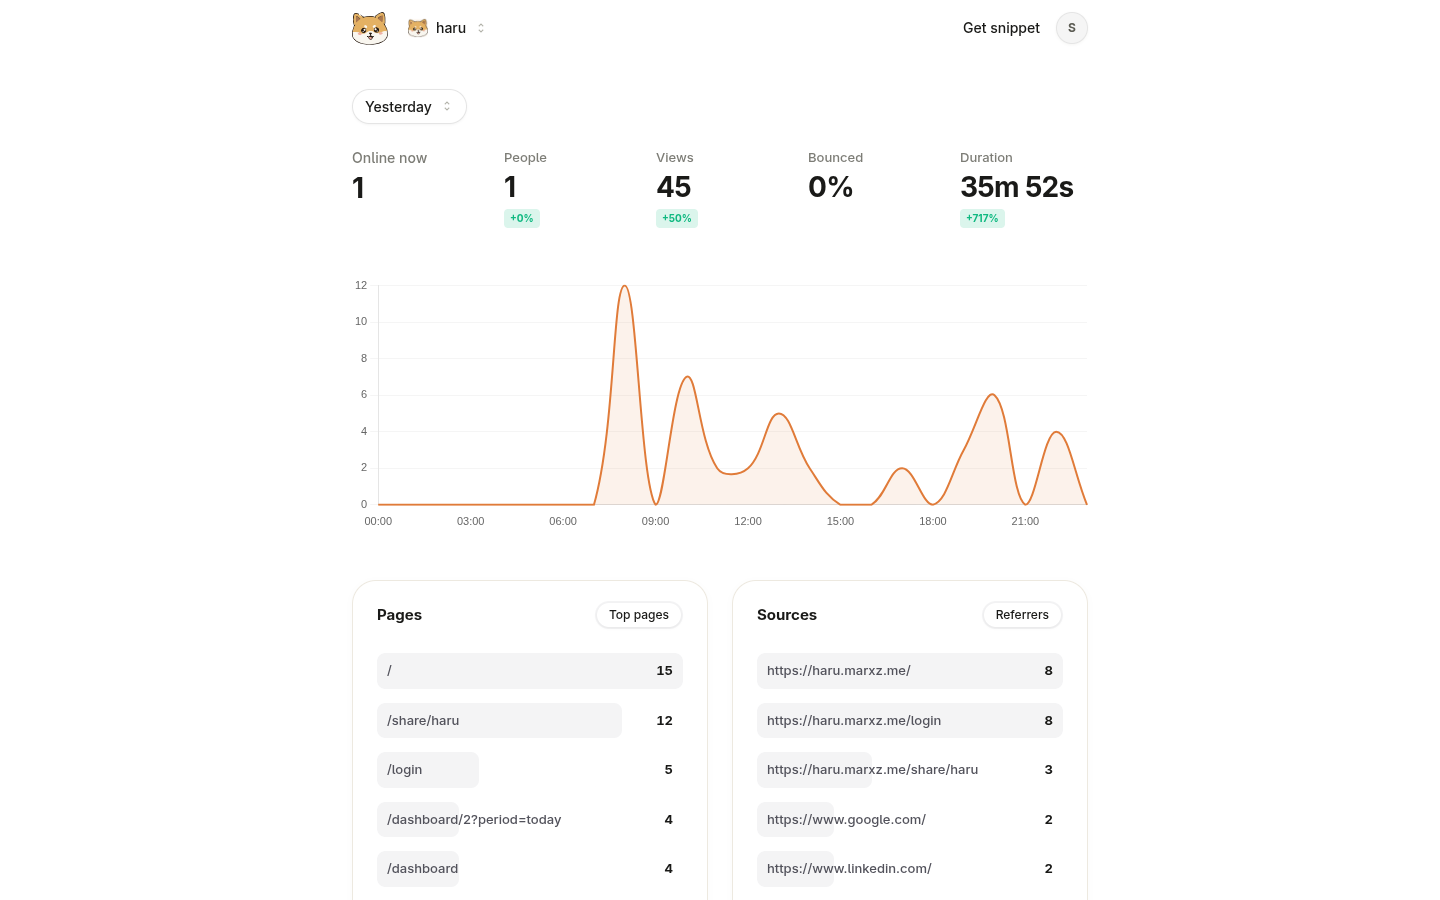Open the S user avatar menu
Viewport: 1440px width, 900px height.
[x=1071, y=28]
